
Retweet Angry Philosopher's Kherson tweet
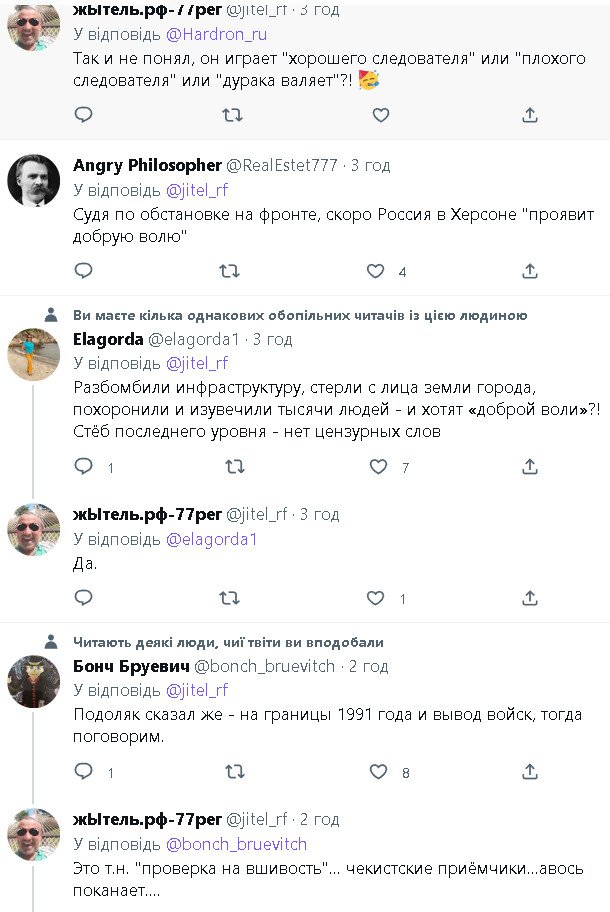(x=229, y=271)
